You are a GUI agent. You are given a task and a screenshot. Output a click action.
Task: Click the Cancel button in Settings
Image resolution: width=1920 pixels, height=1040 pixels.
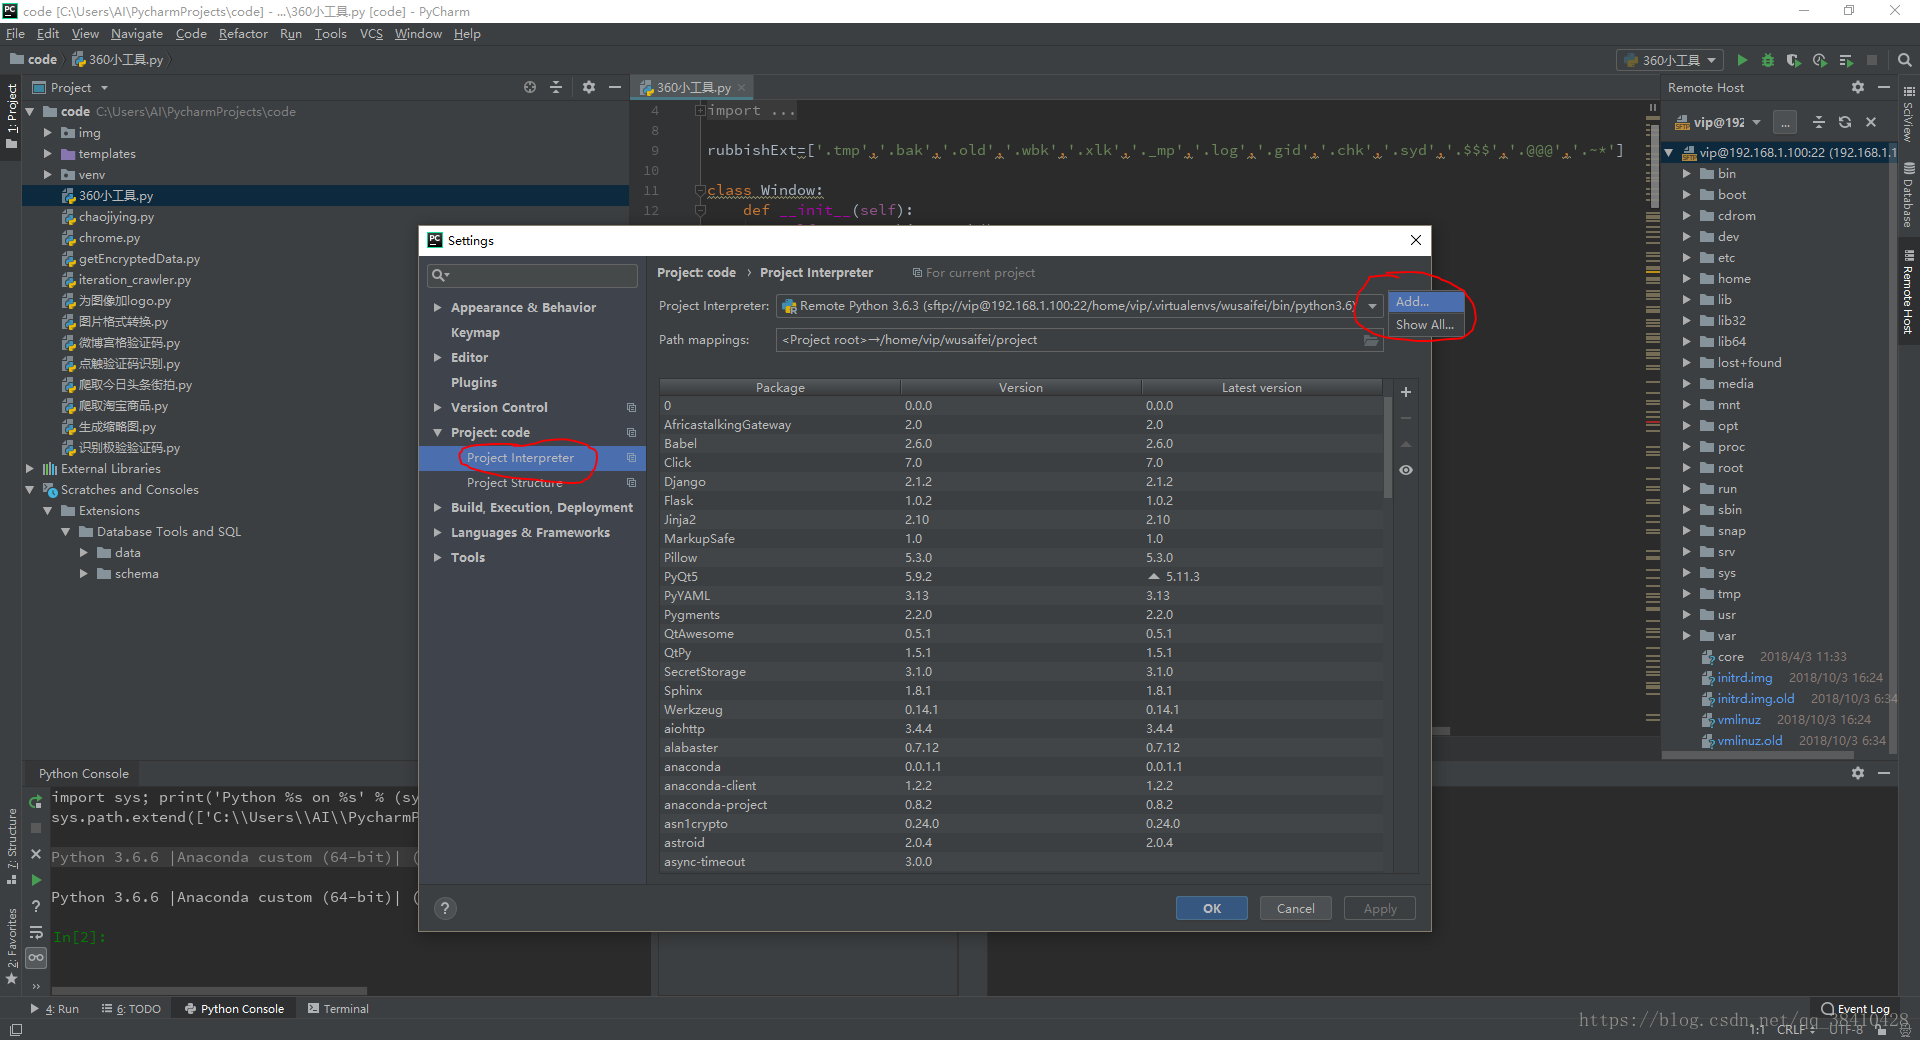1295,909
